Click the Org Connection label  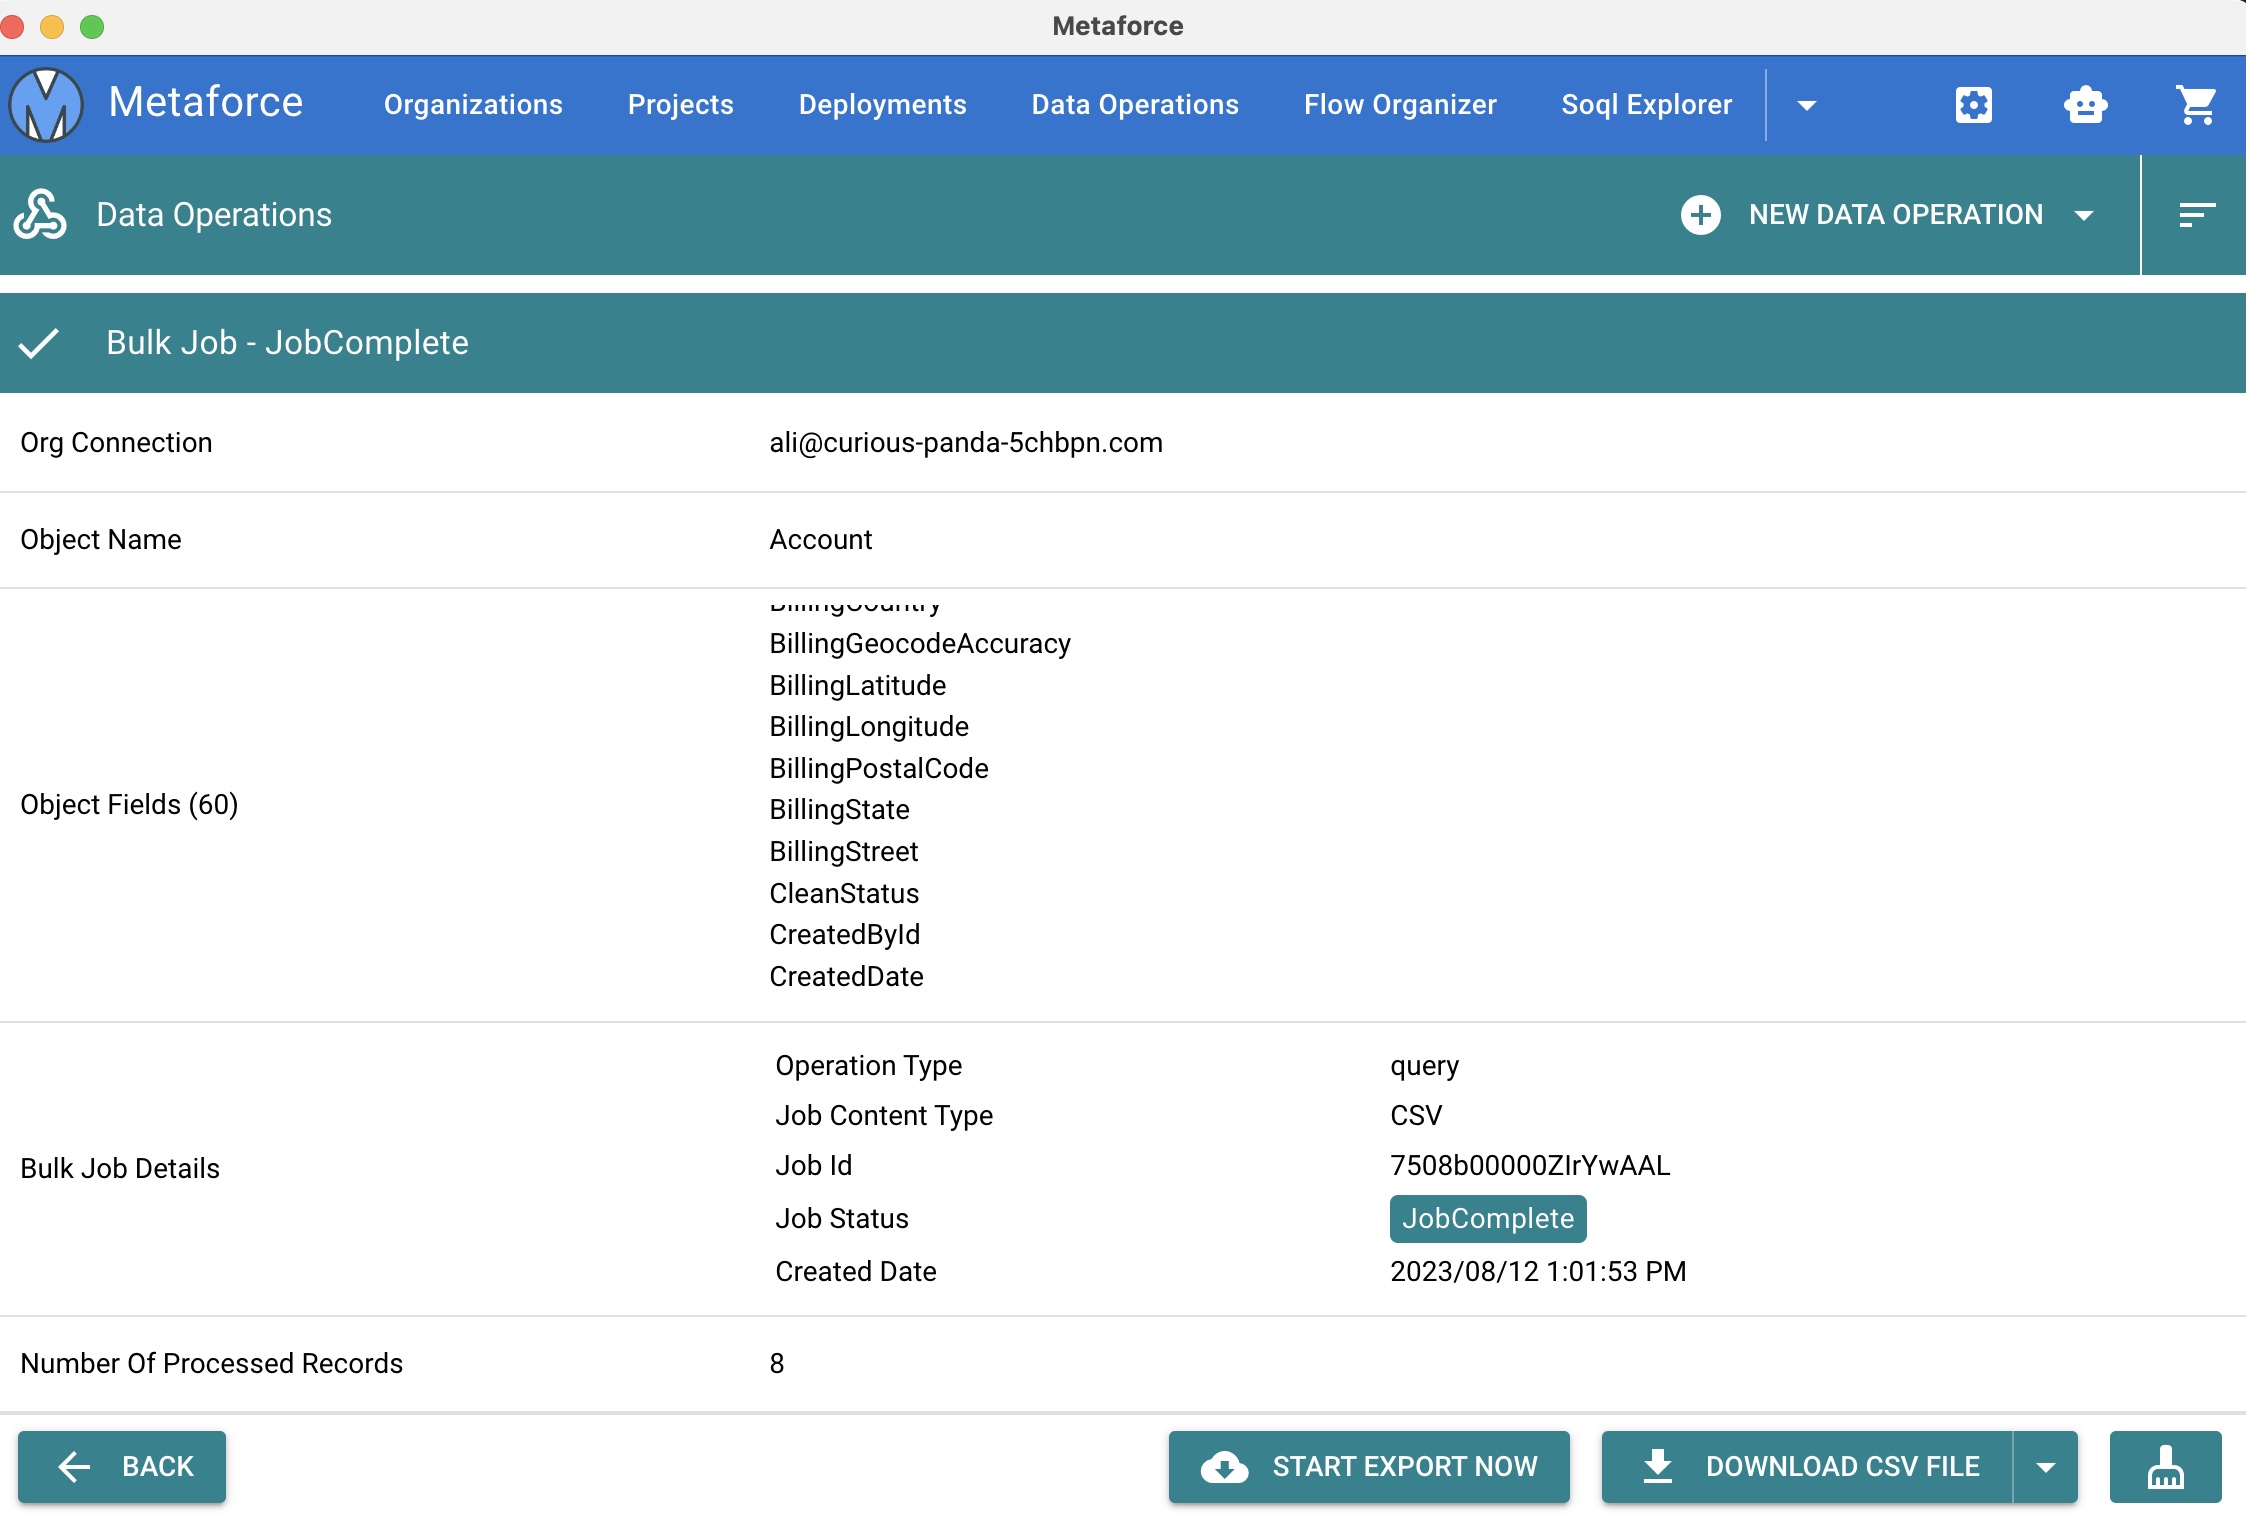pos(116,443)
